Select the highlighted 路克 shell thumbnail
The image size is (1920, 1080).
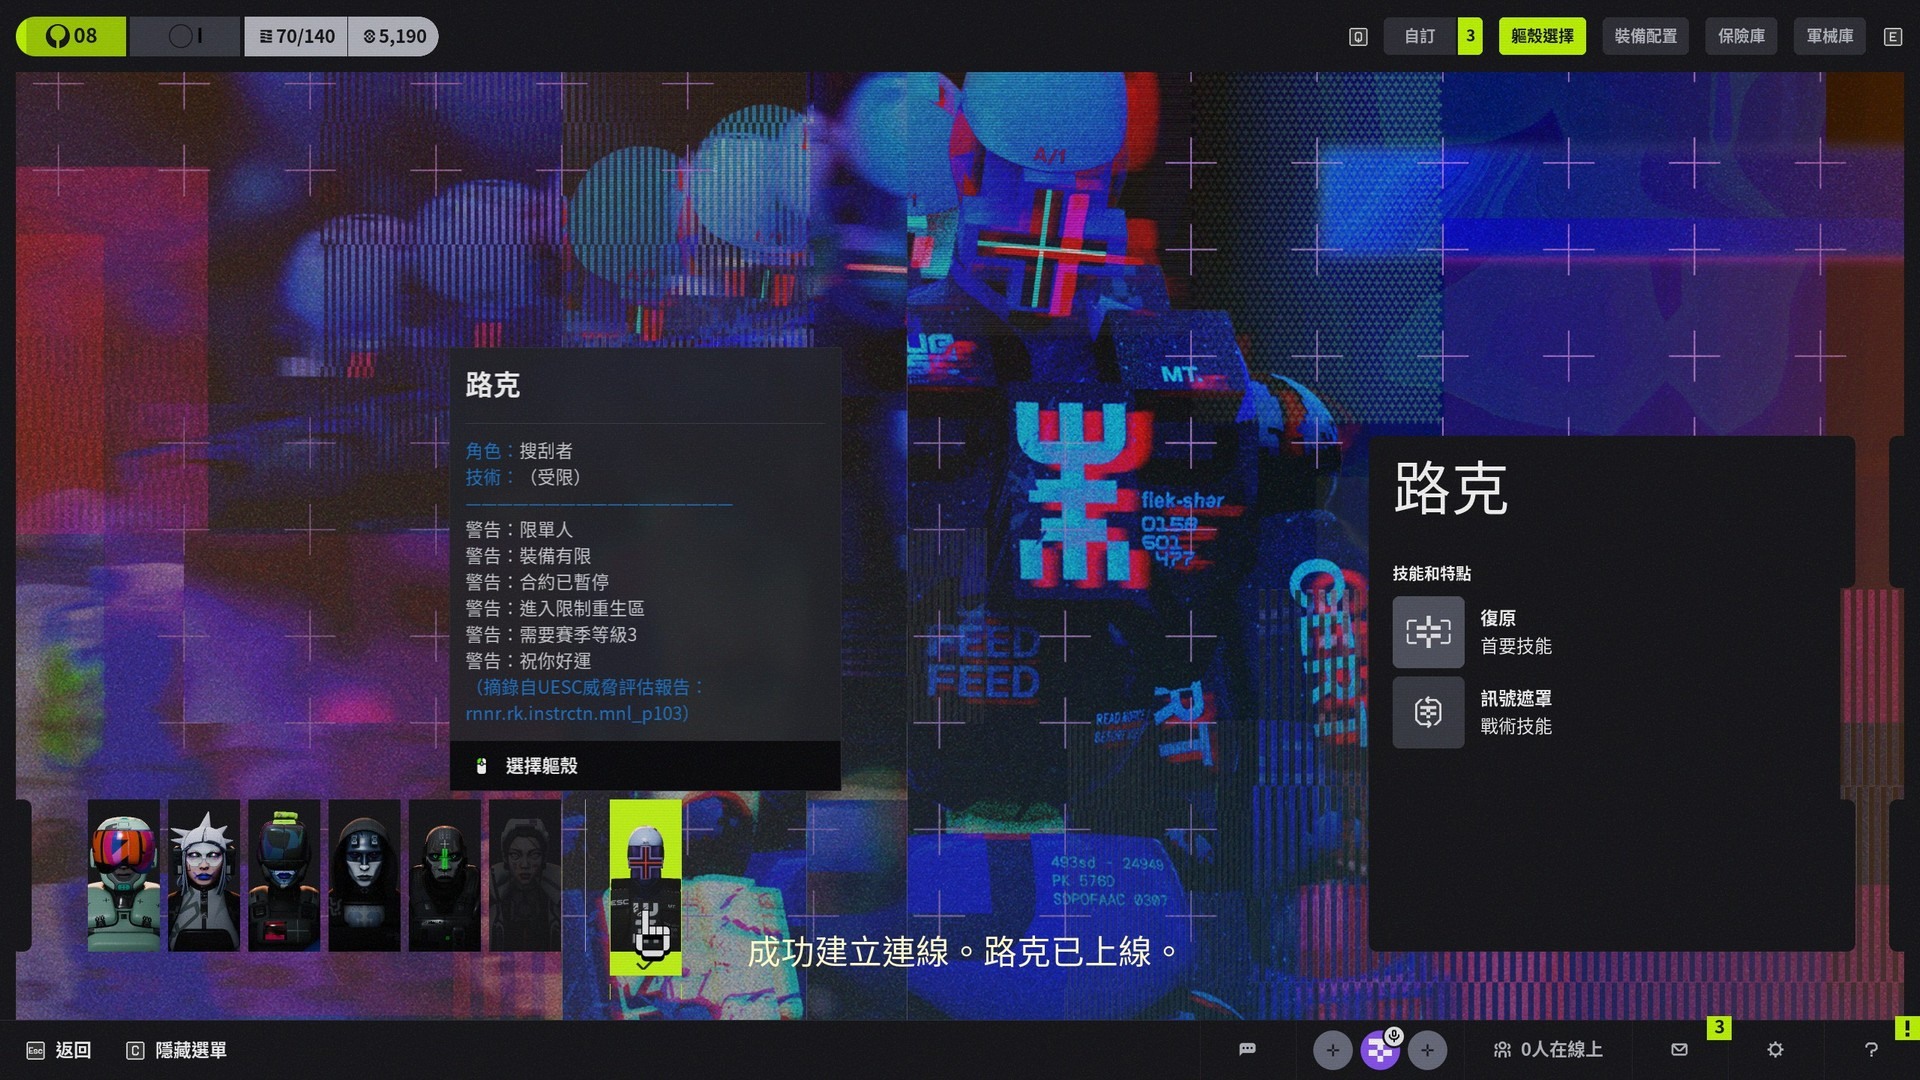coord(644,885)
